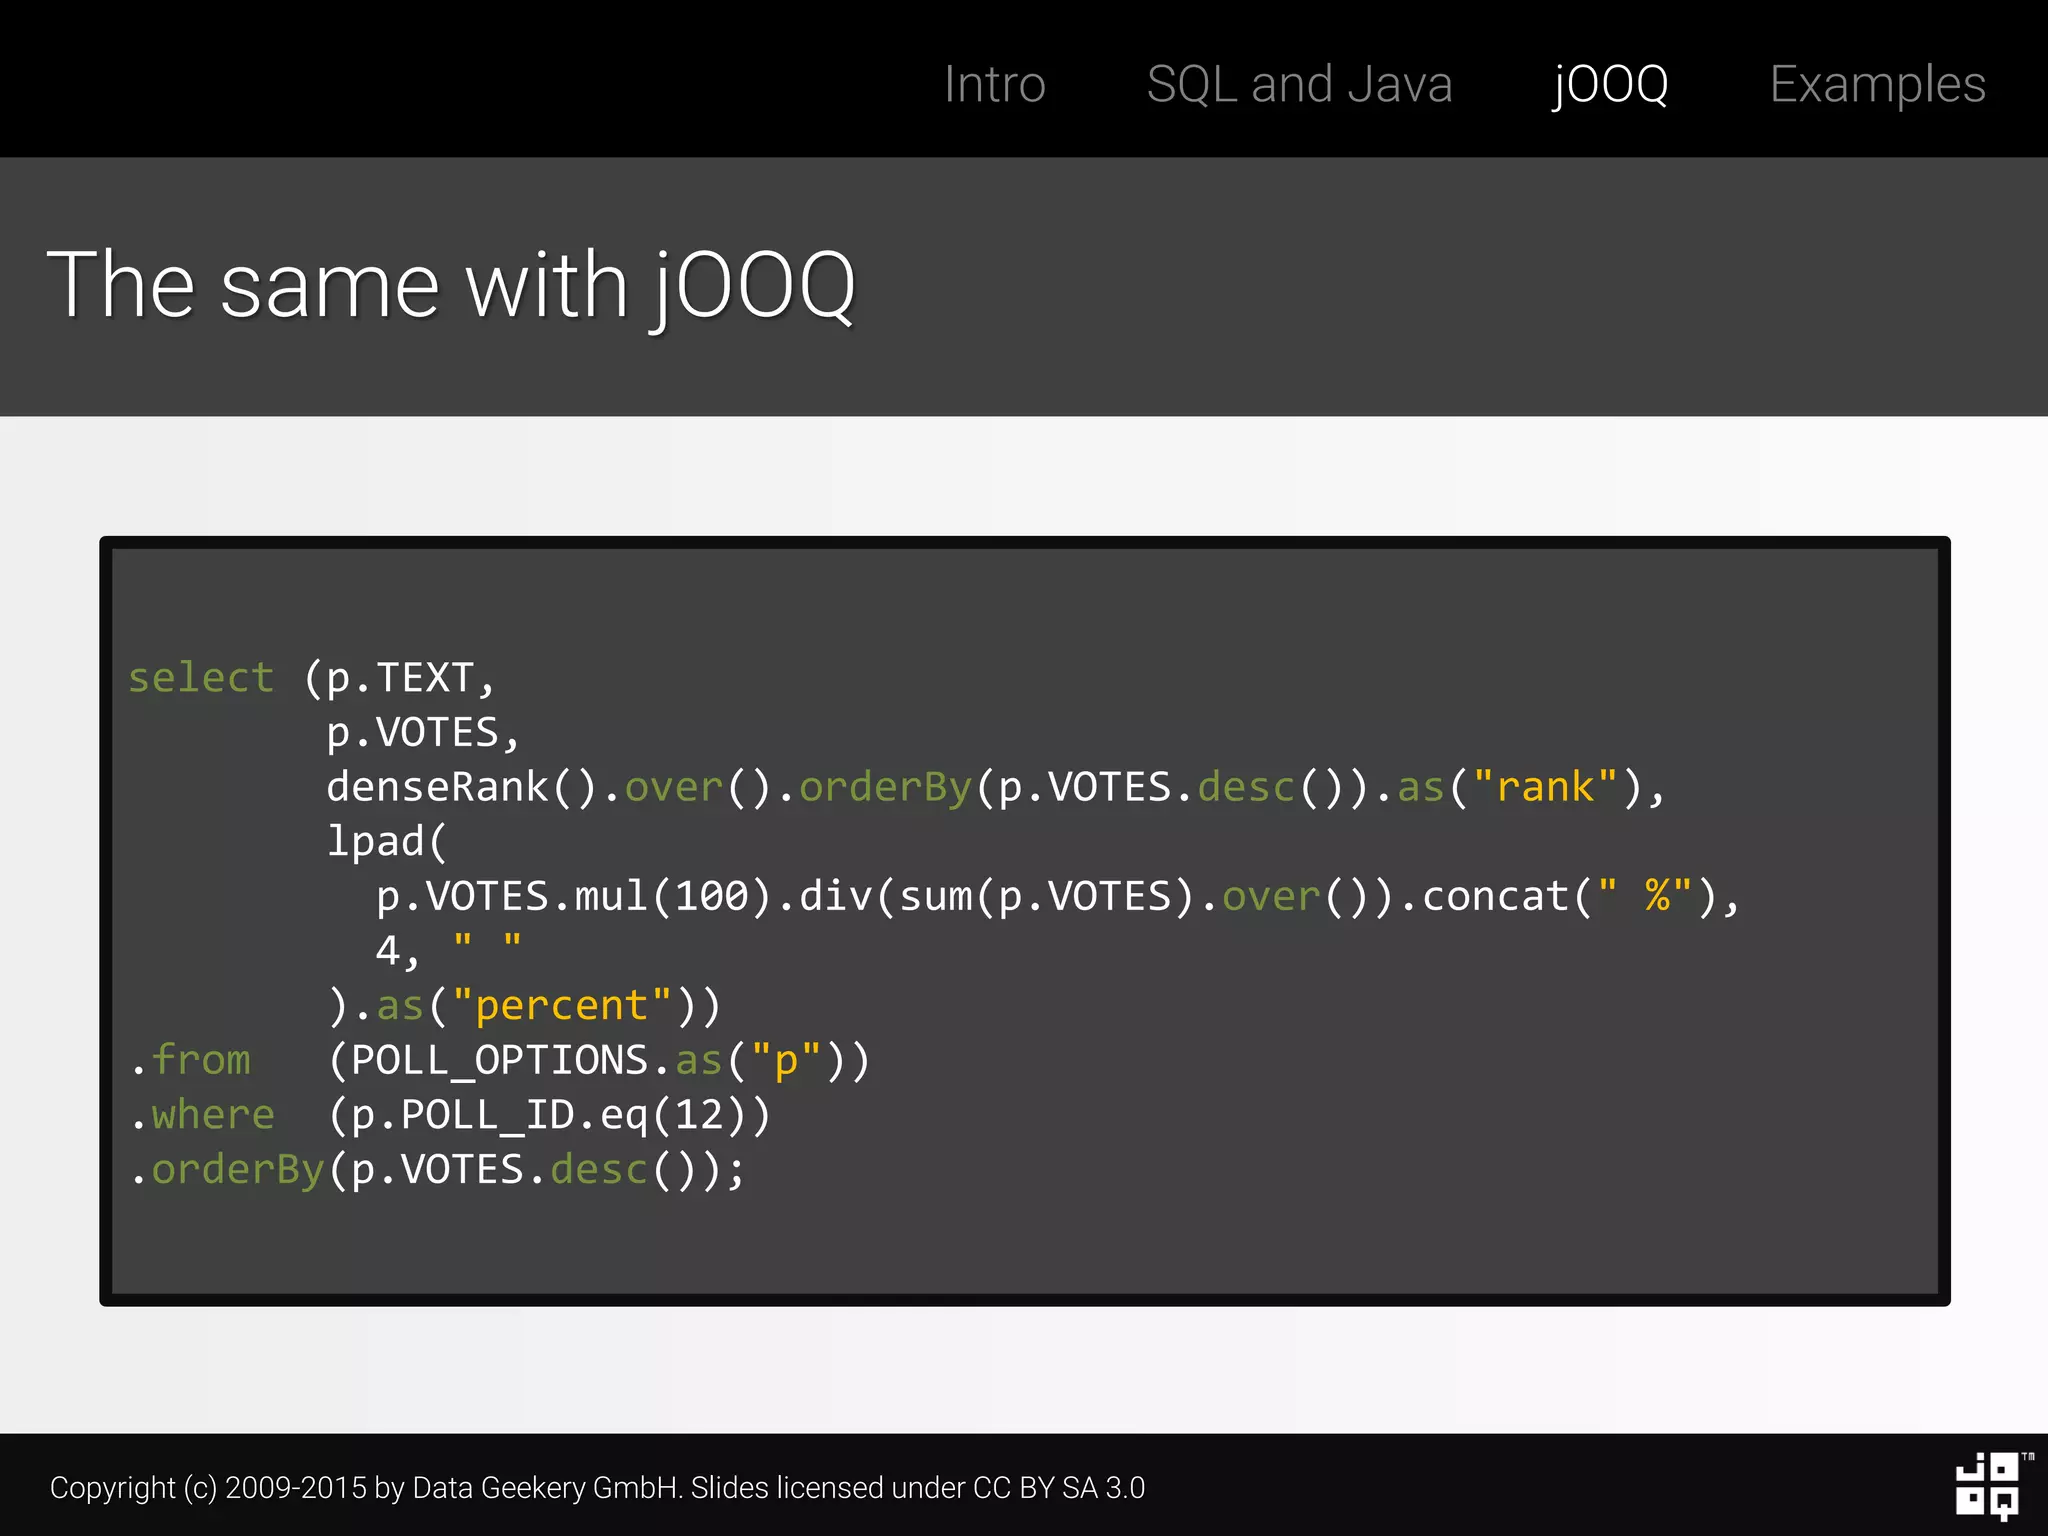
Task: Click the '.from' keyword in the code
Action: 191,1060
